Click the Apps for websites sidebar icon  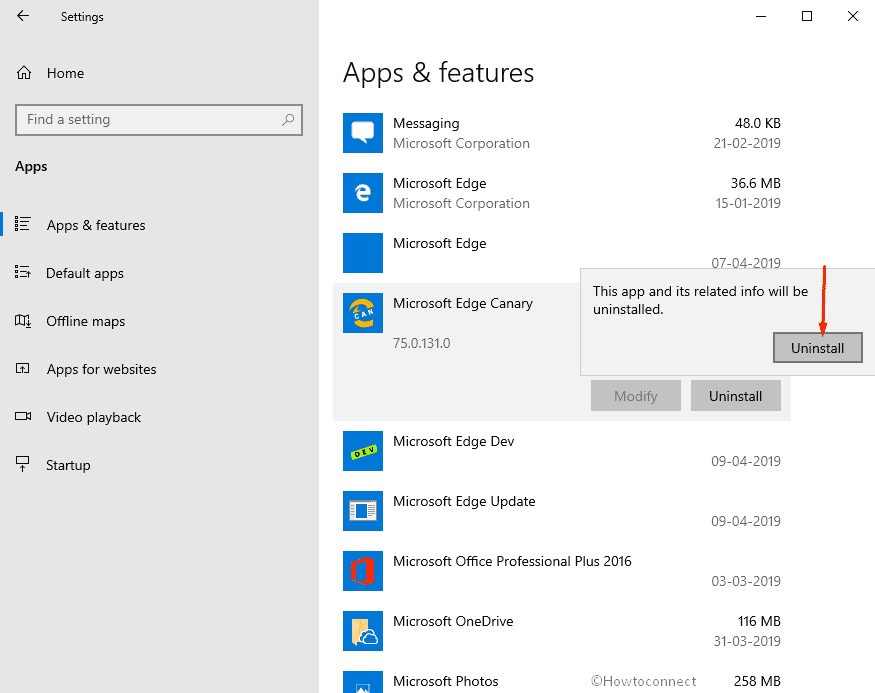coord(22,368)
